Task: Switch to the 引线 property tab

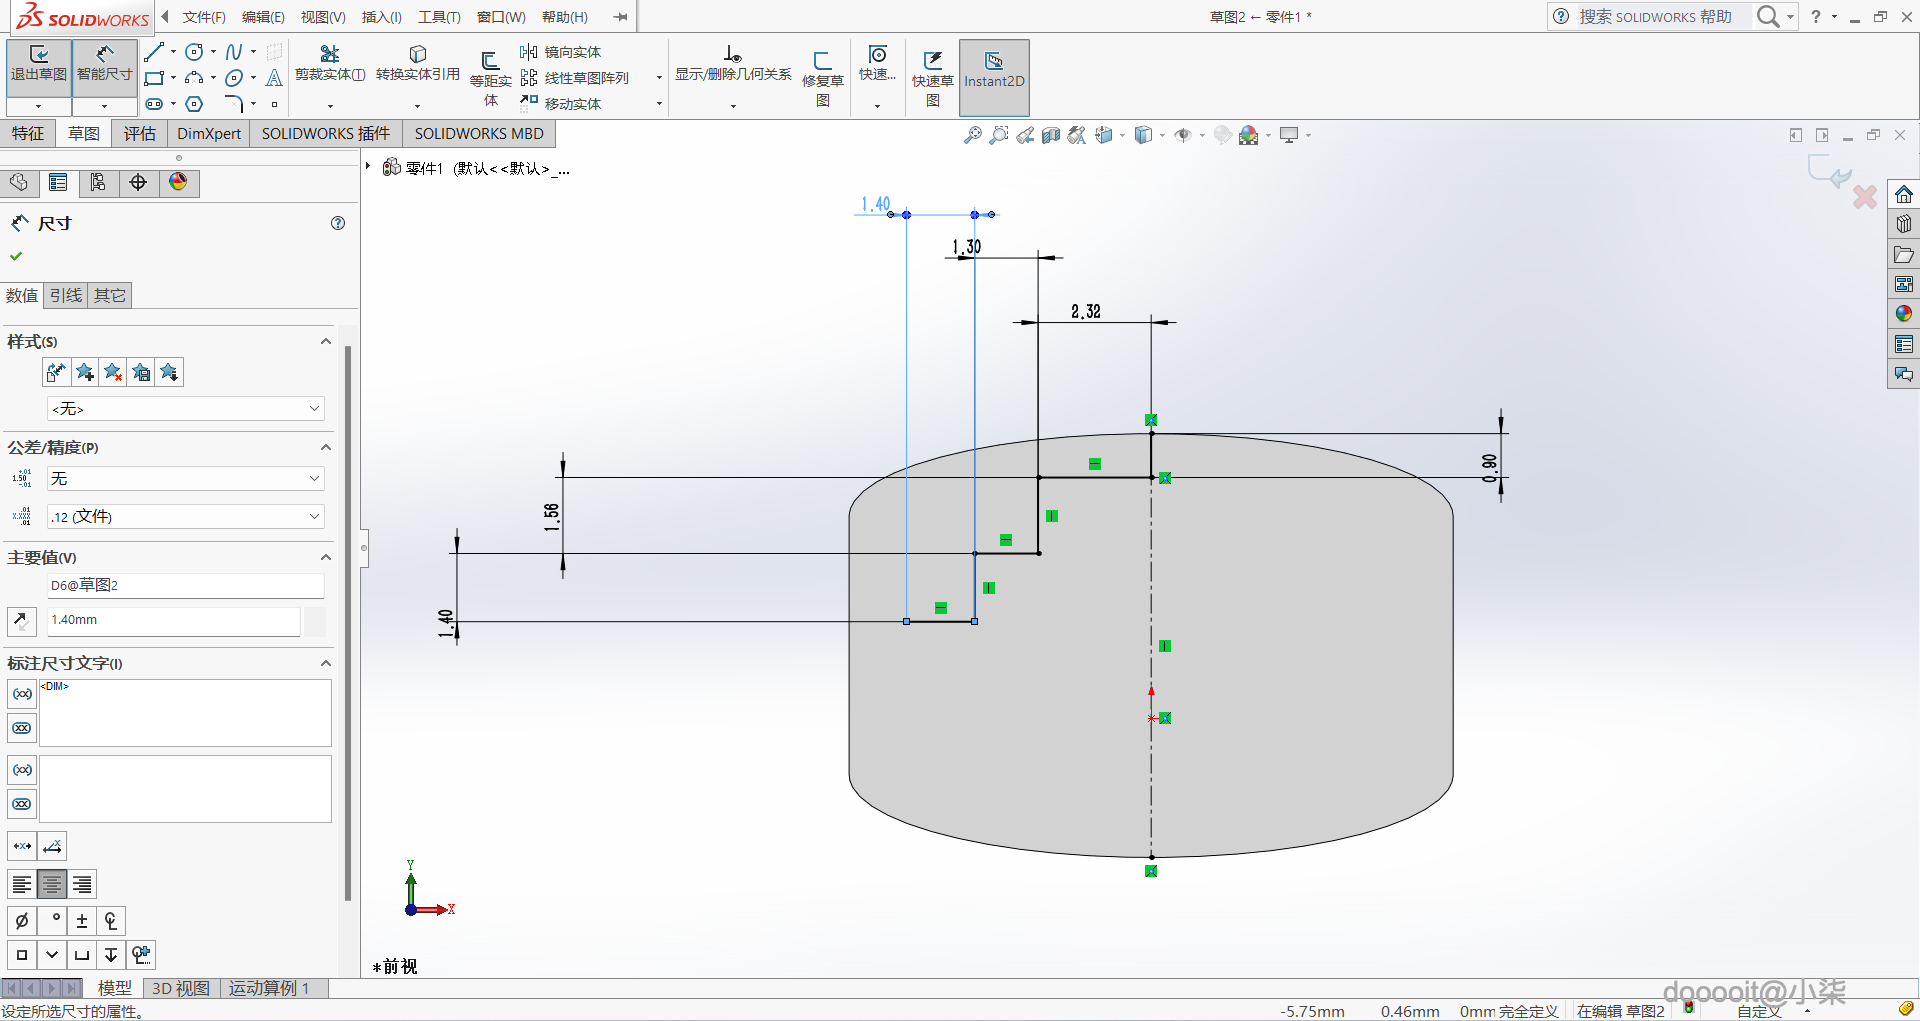Action: [66, 295]
